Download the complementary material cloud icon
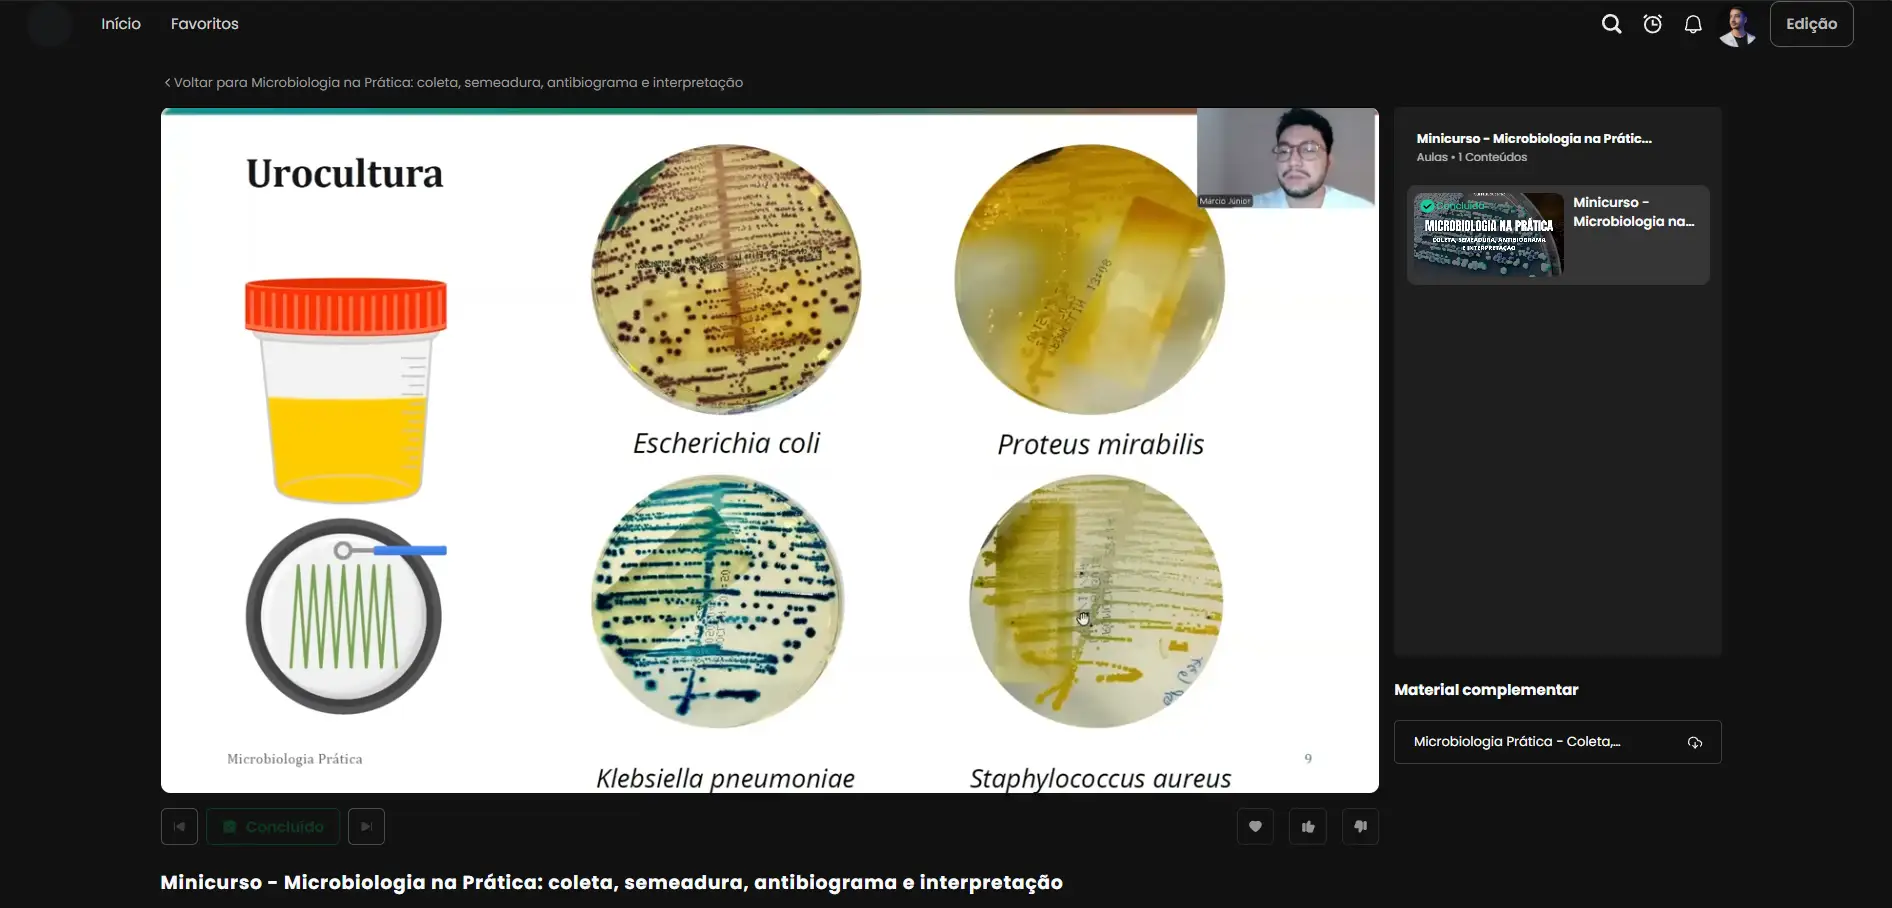The width and height of the screenshot is (1892, 908). click(x=1695, y=742)
